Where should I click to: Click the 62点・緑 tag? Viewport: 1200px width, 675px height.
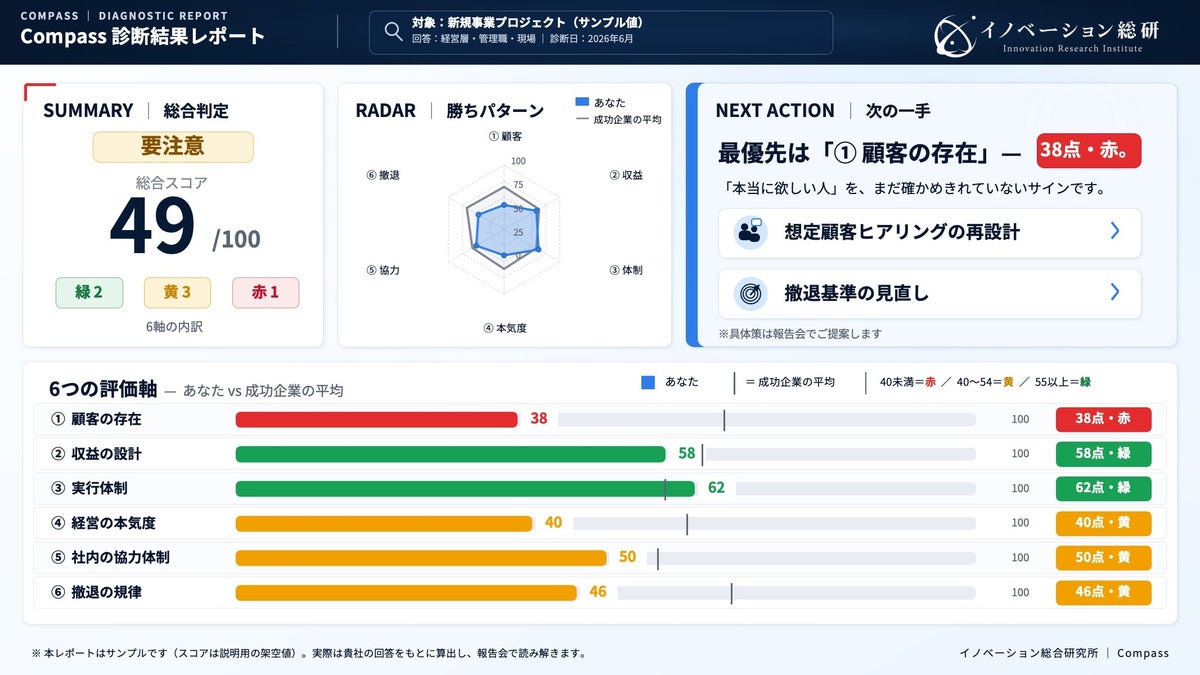[1103, 488]
